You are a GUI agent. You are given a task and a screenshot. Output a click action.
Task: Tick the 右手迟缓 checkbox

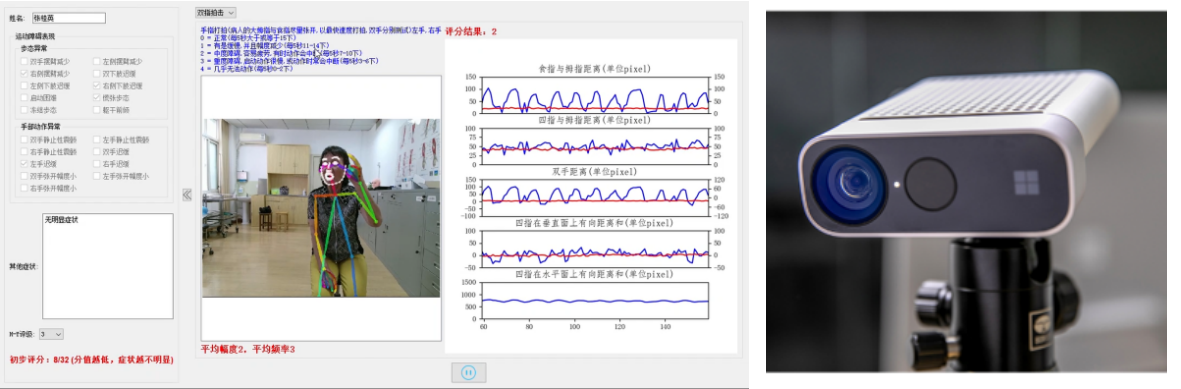click(x=96, y=164)
